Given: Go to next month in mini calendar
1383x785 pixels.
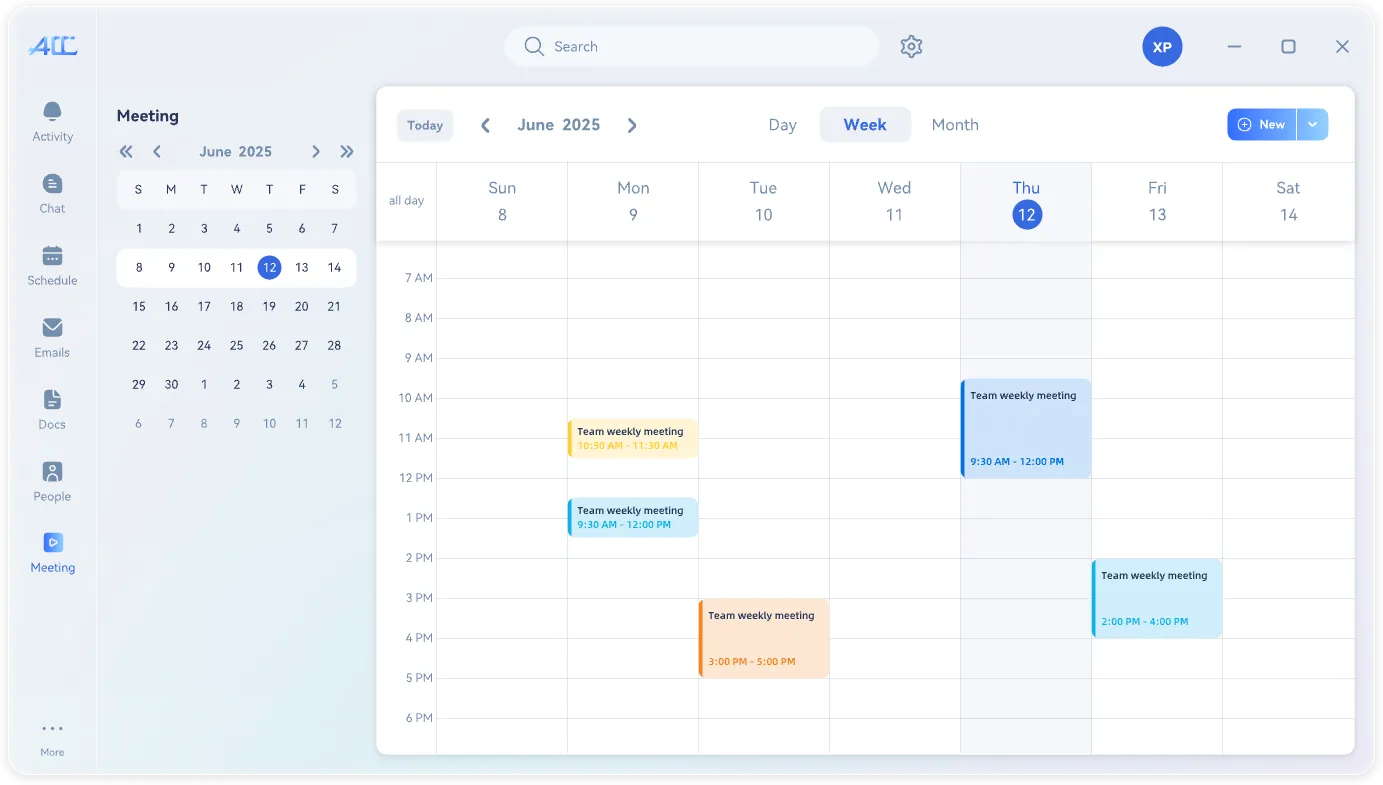Looking at the screenshot, I should tap(315, 152).
